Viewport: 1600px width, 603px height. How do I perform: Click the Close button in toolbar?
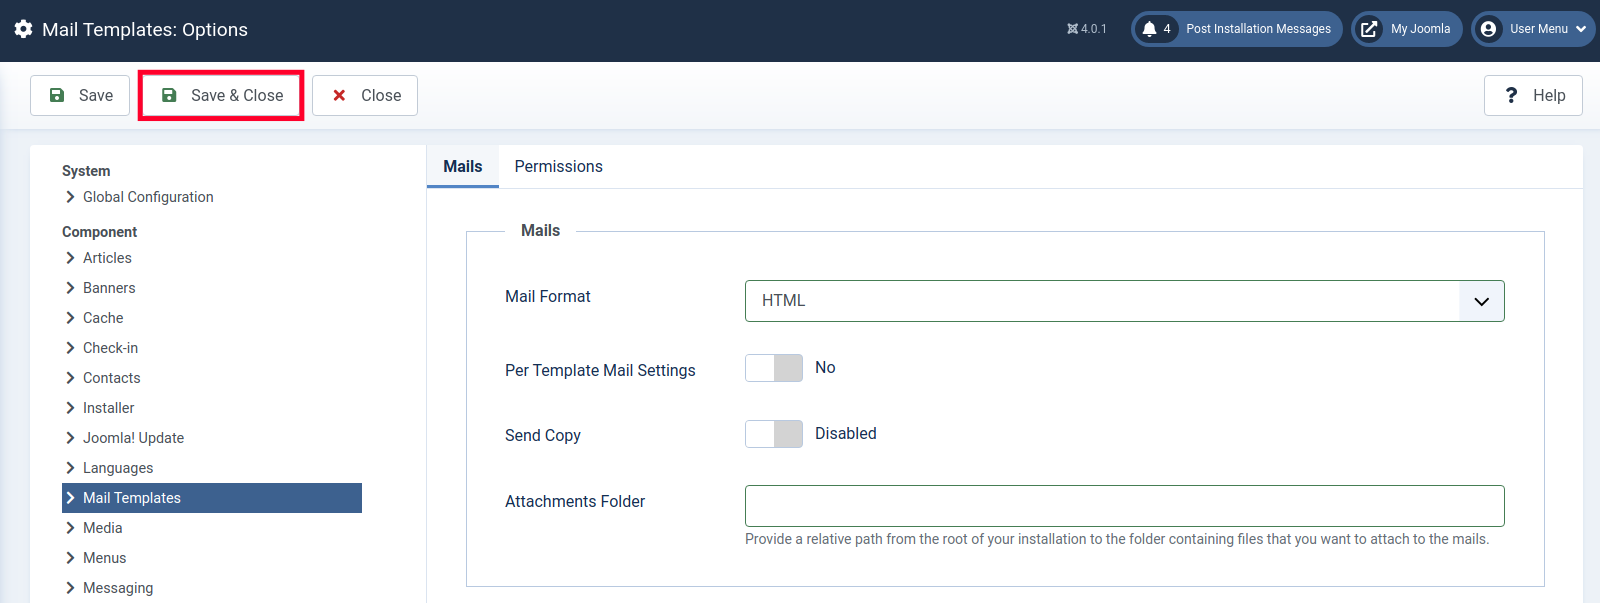365,95
